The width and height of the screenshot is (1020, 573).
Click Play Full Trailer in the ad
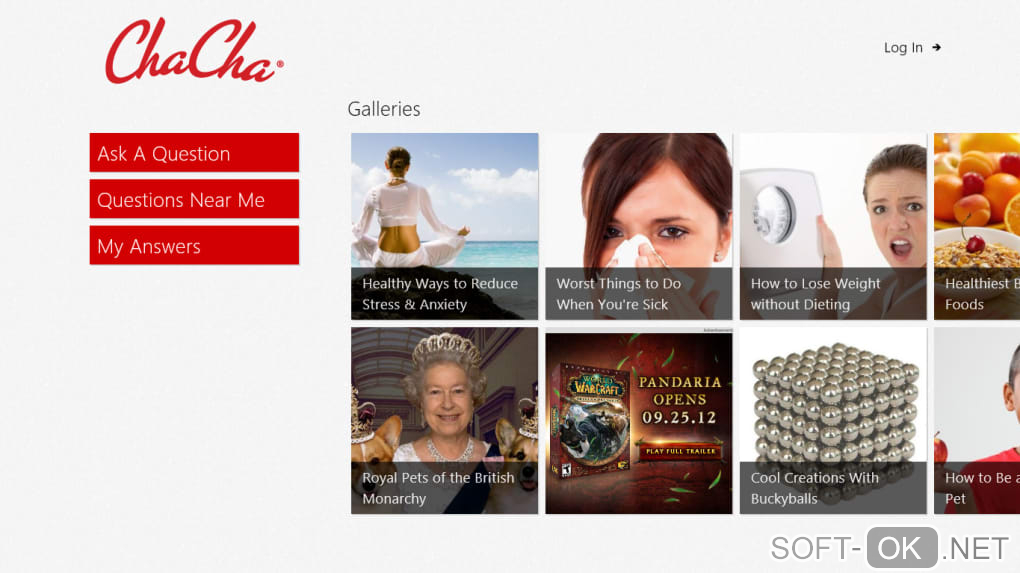pos(680,451)
